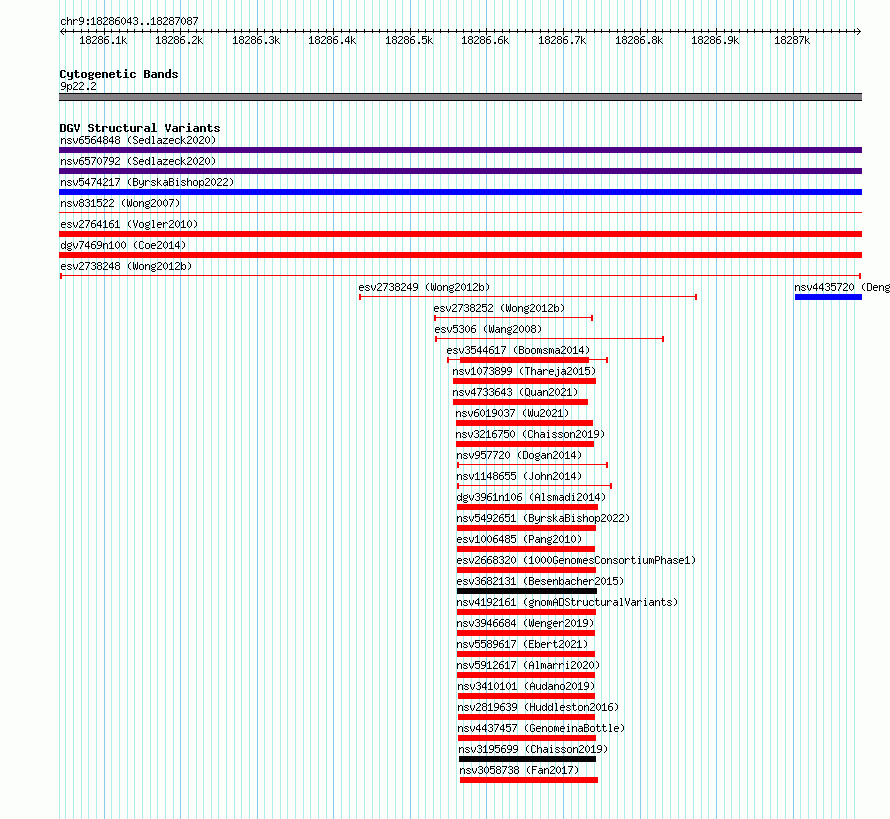
Task: Select the black bar under nsv3195699
Action: [x=527, y=759]
